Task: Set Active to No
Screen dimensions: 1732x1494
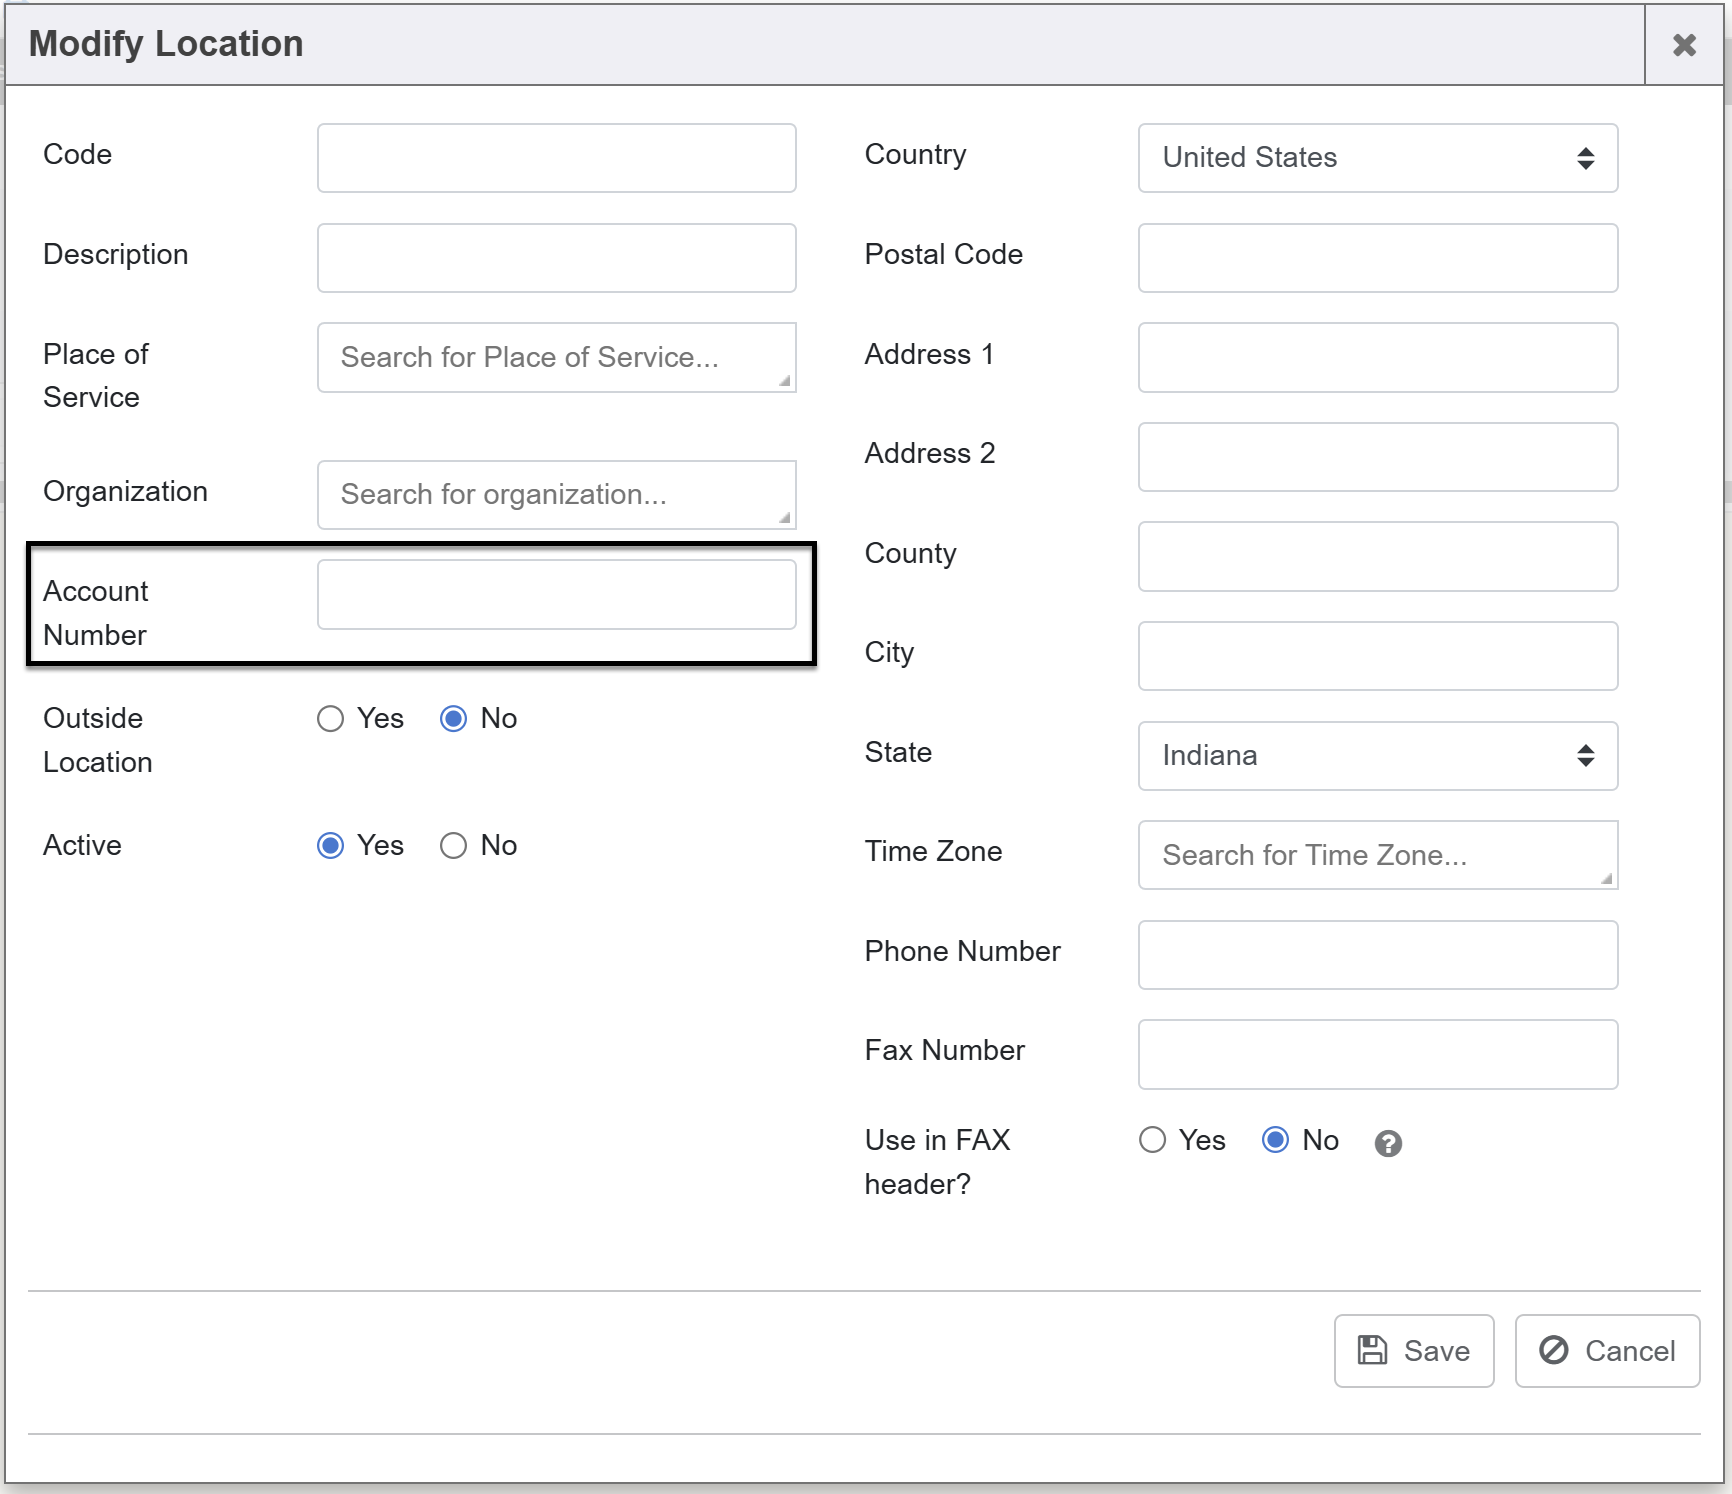Action: tap(453, 846)
